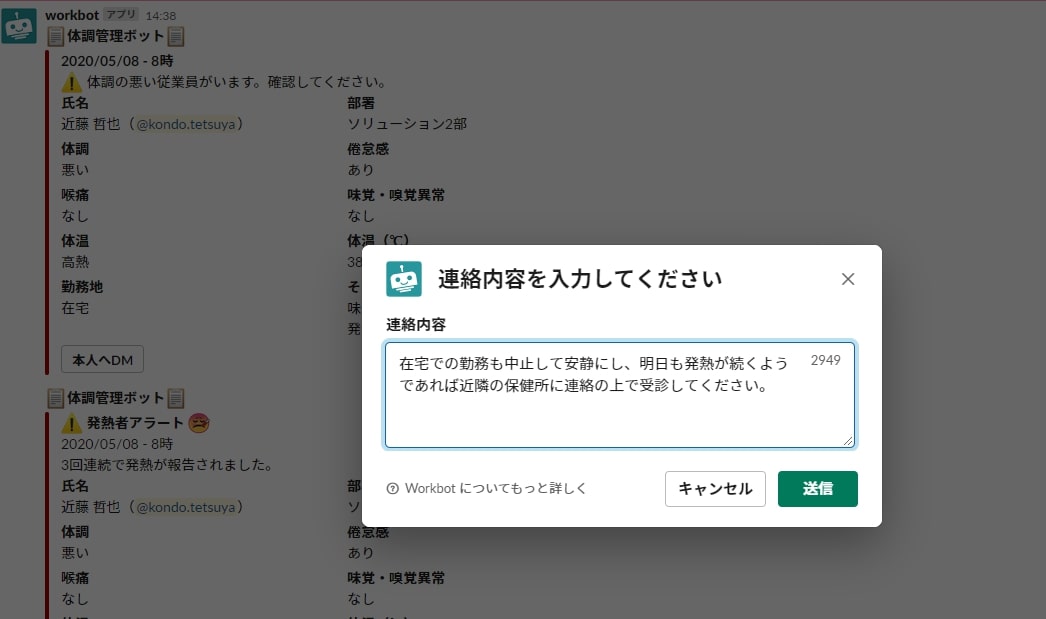Click the feverish face emoji after 発熱者アラート
The width and height of the screenshot is (1046, 619).
click(199, 423)
